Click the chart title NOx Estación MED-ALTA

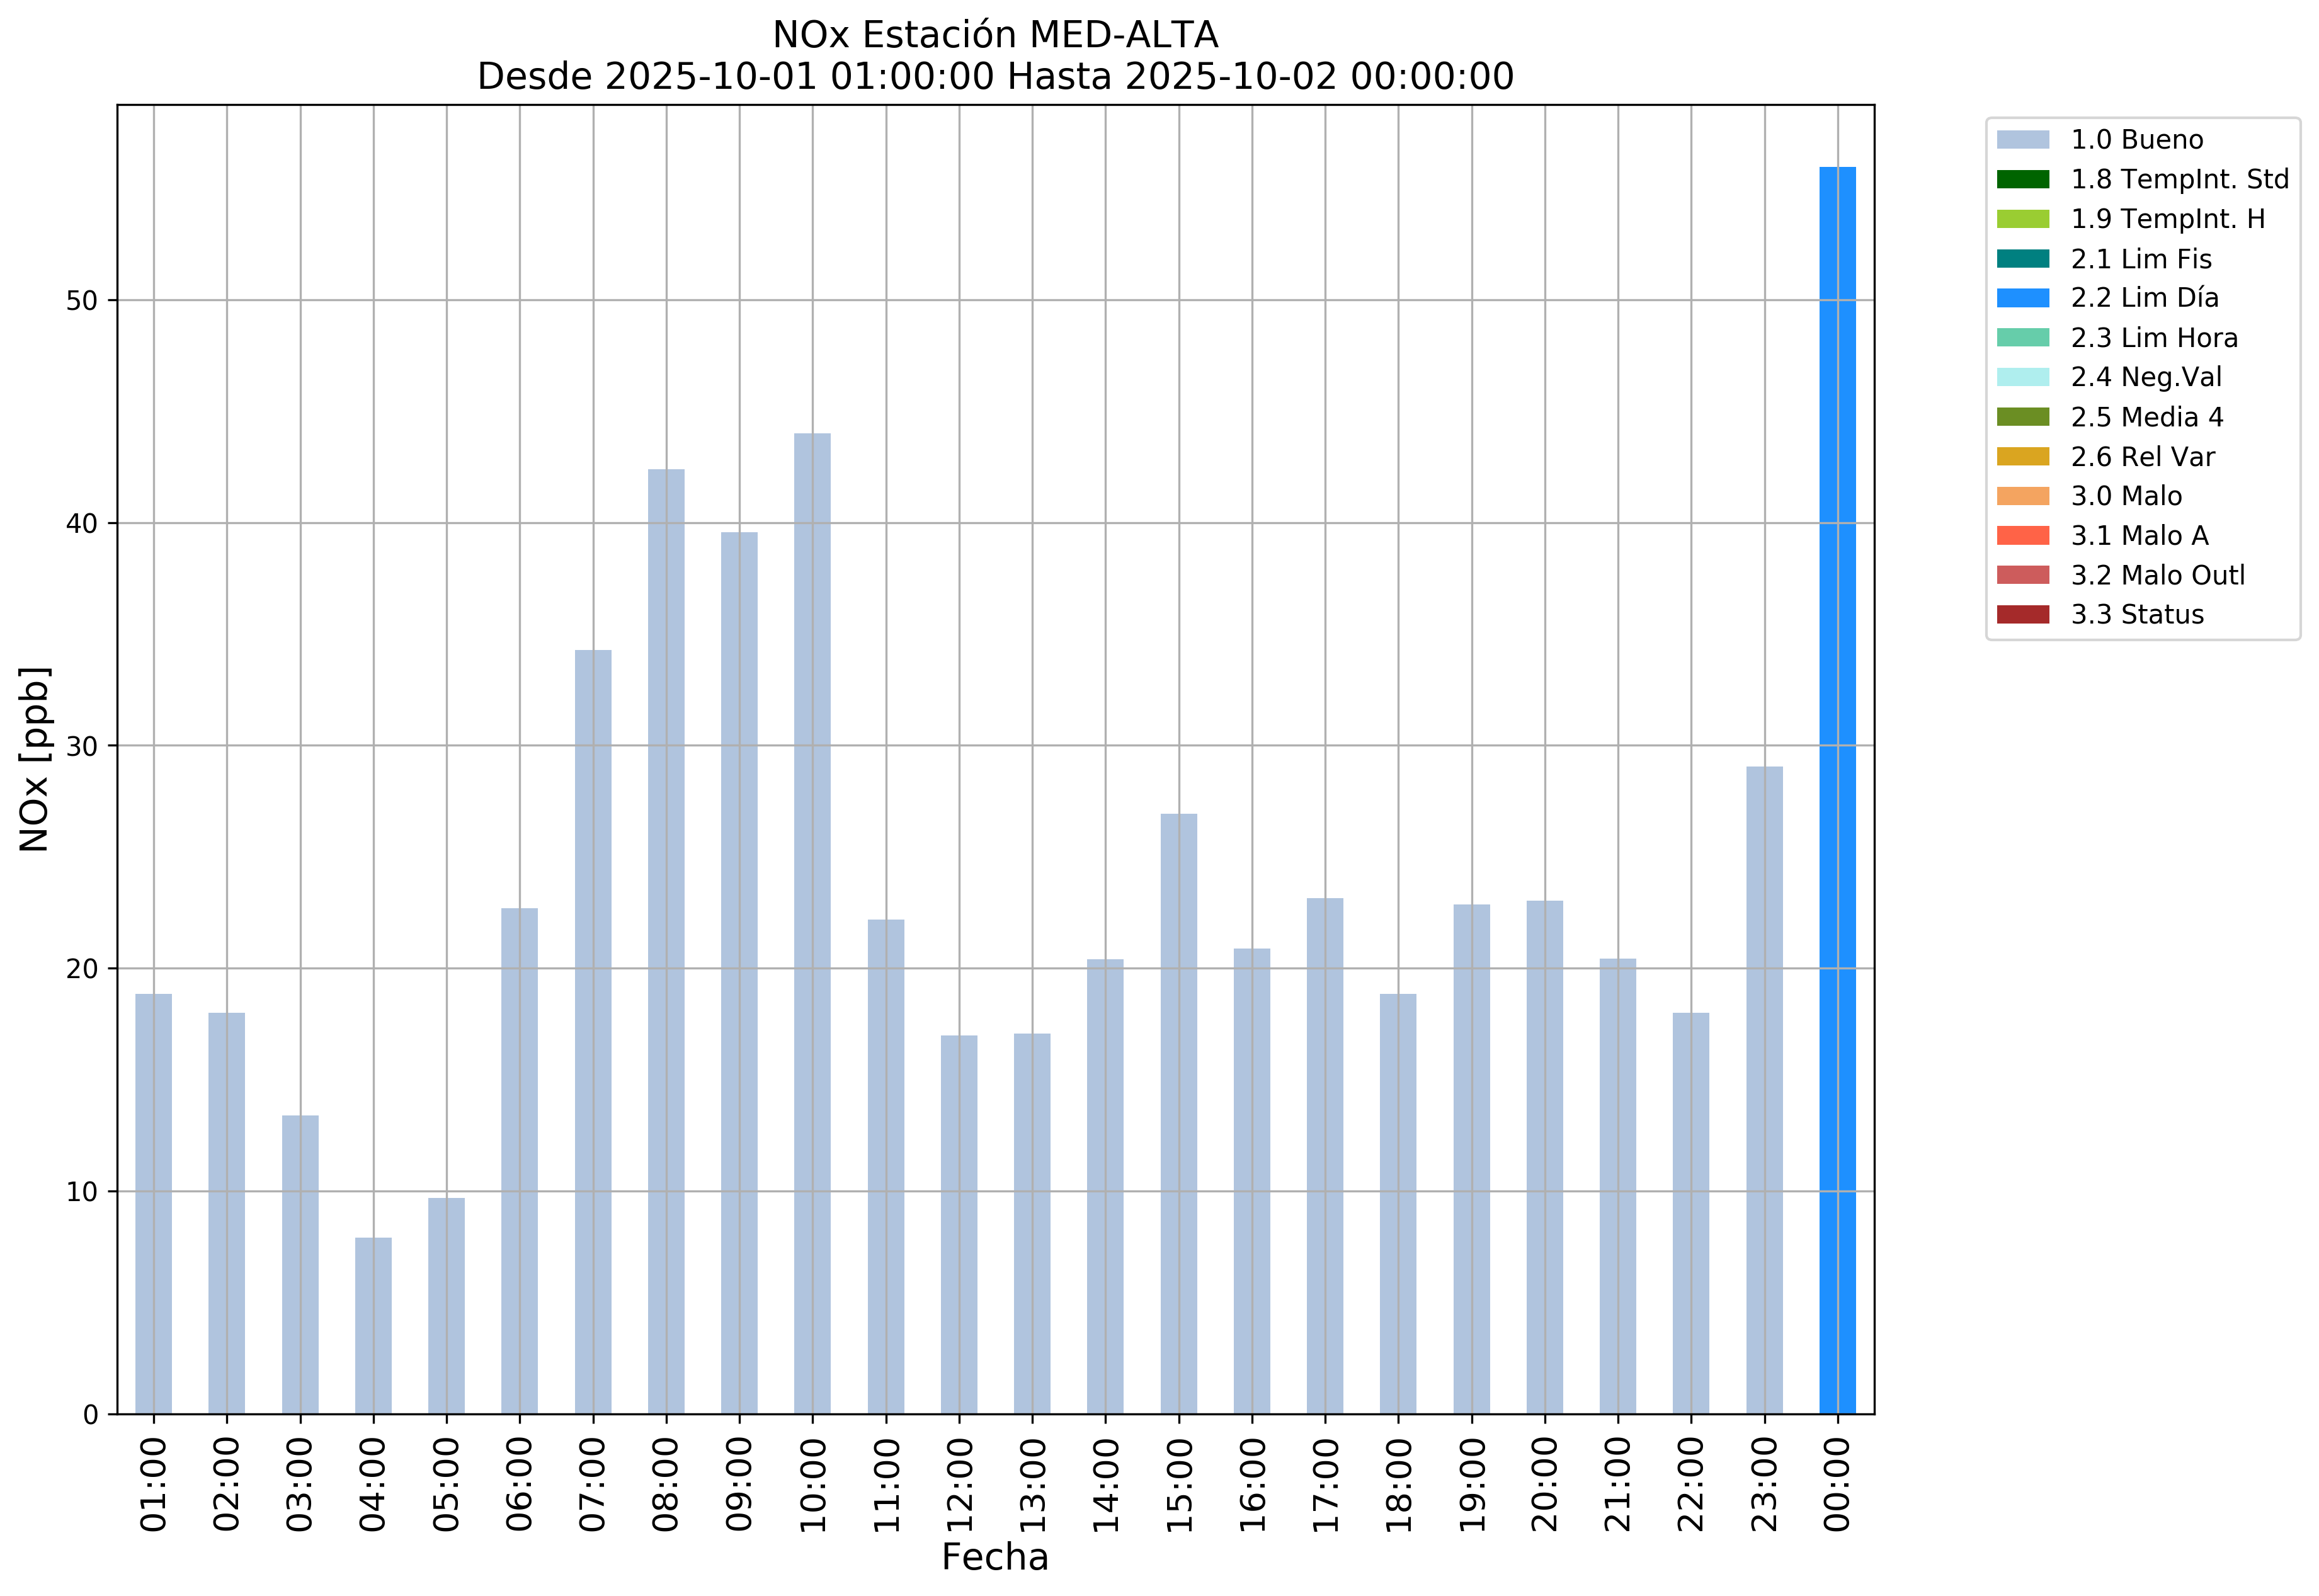click(x=995, y=35)
